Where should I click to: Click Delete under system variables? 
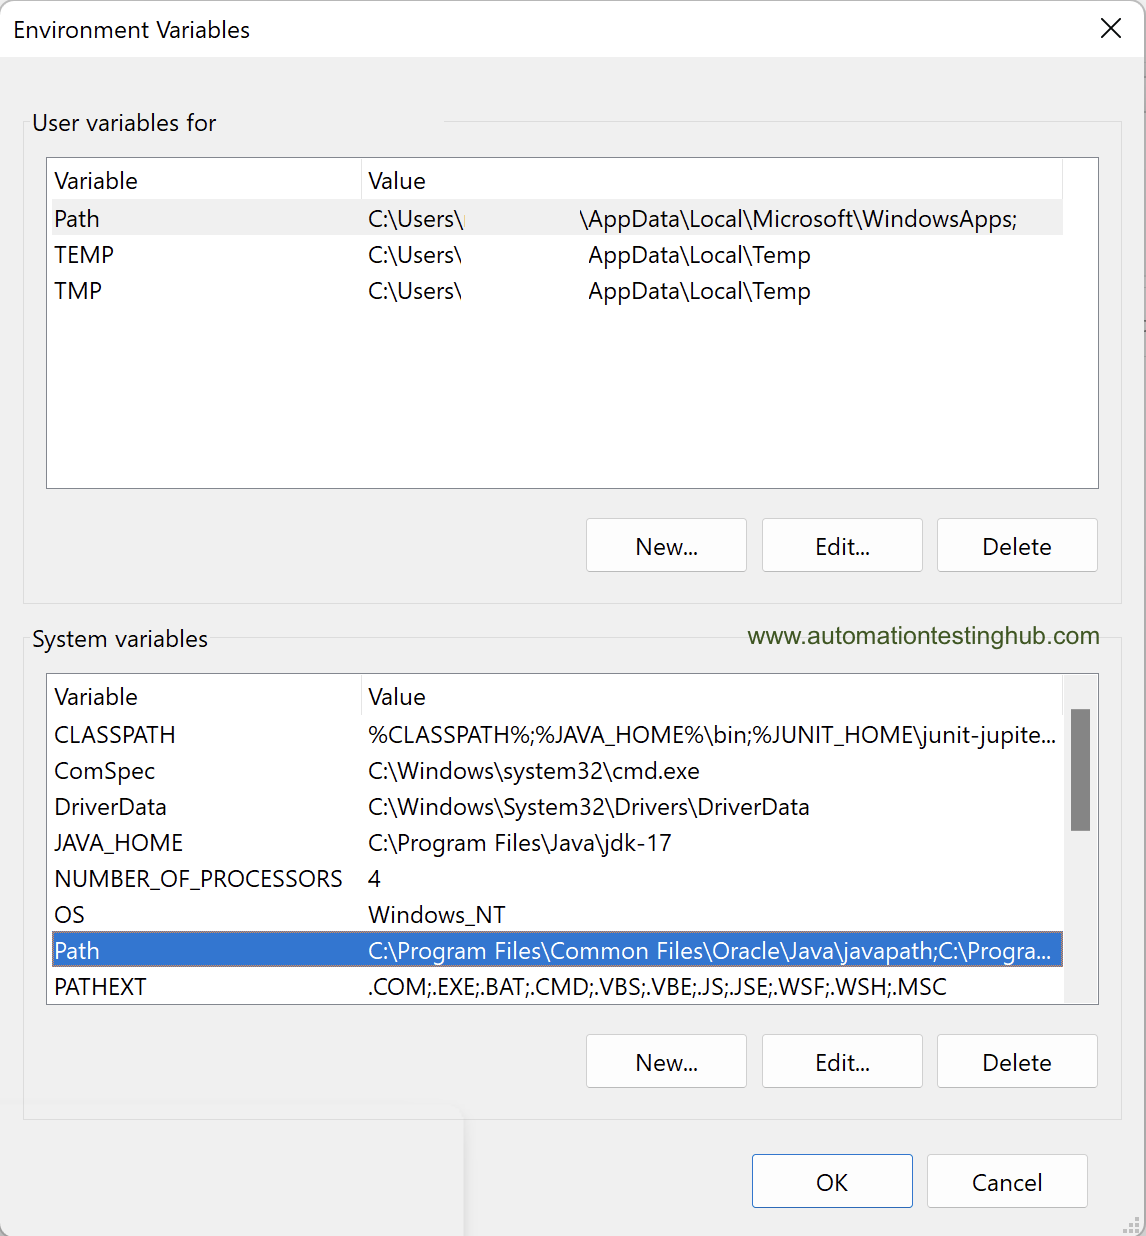coord(1017,1061)
